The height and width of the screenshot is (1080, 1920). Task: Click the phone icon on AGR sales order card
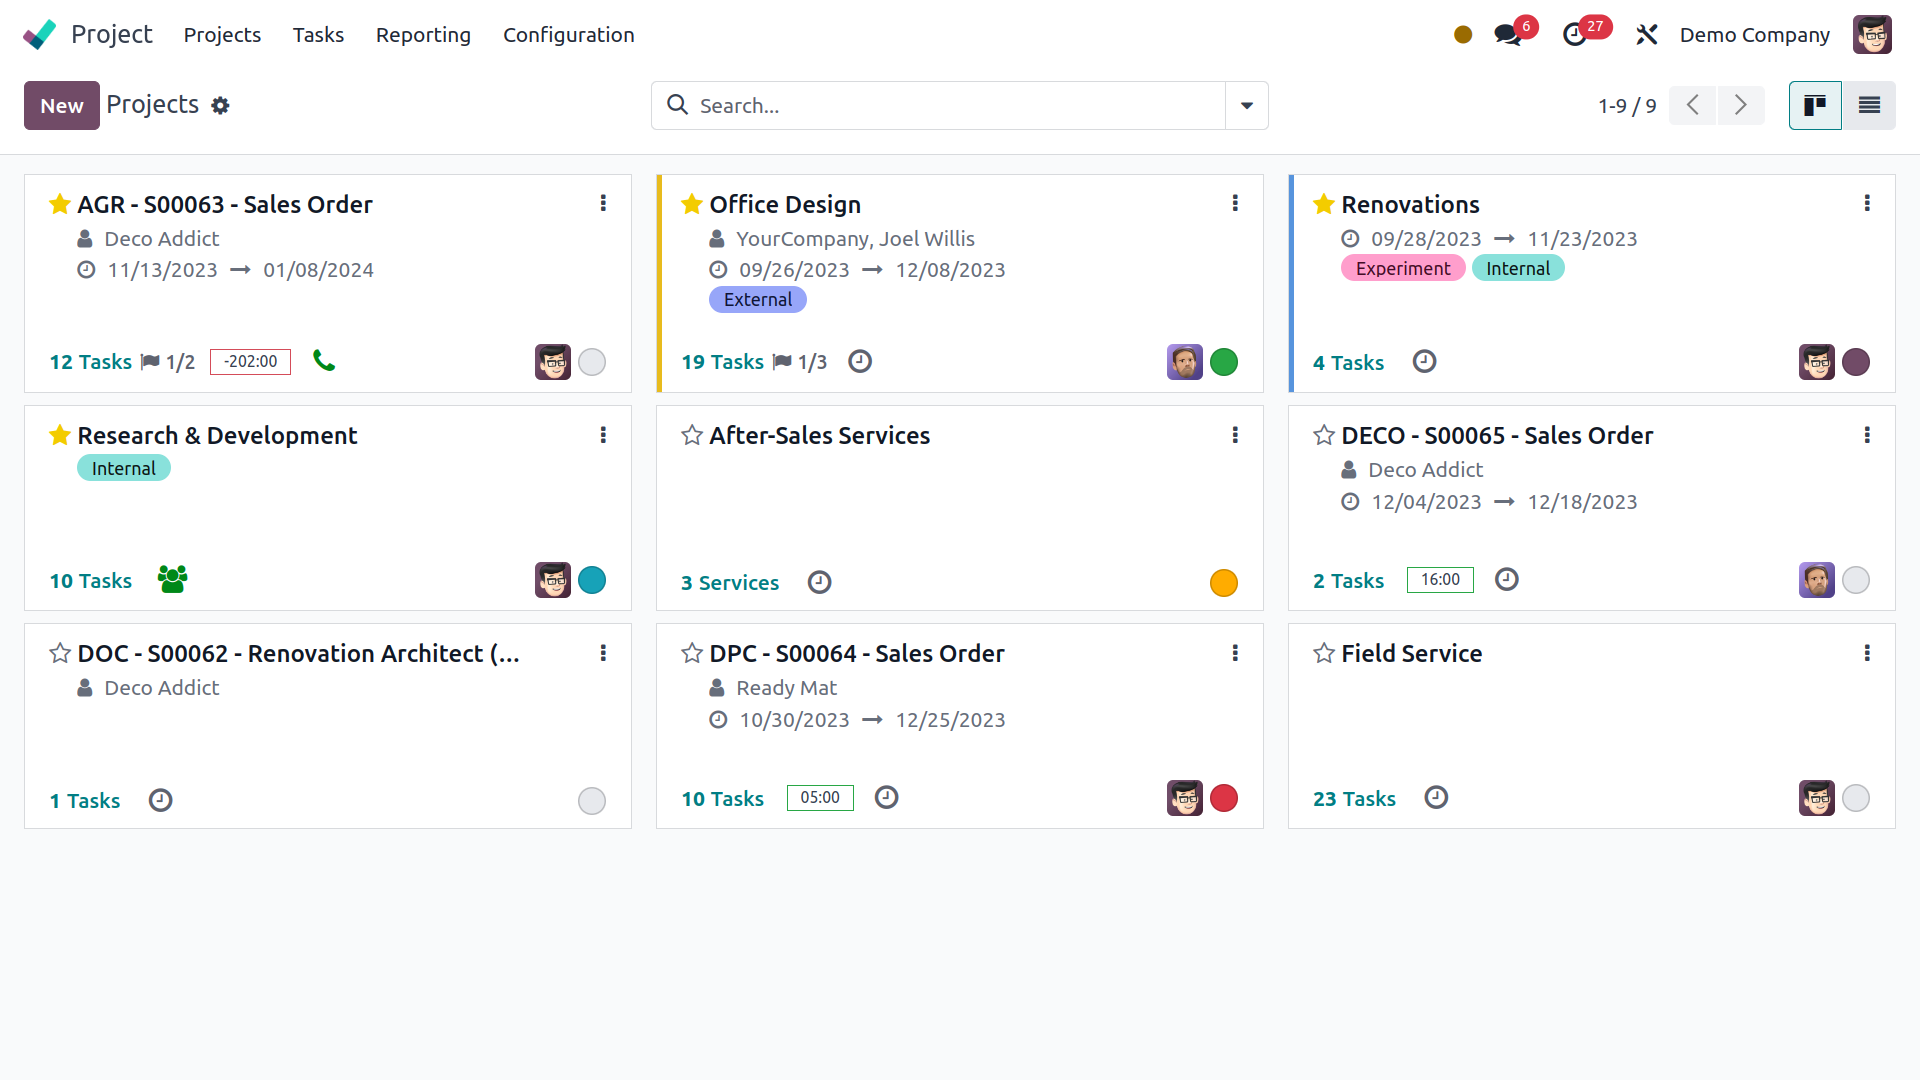tap(324, 361)
